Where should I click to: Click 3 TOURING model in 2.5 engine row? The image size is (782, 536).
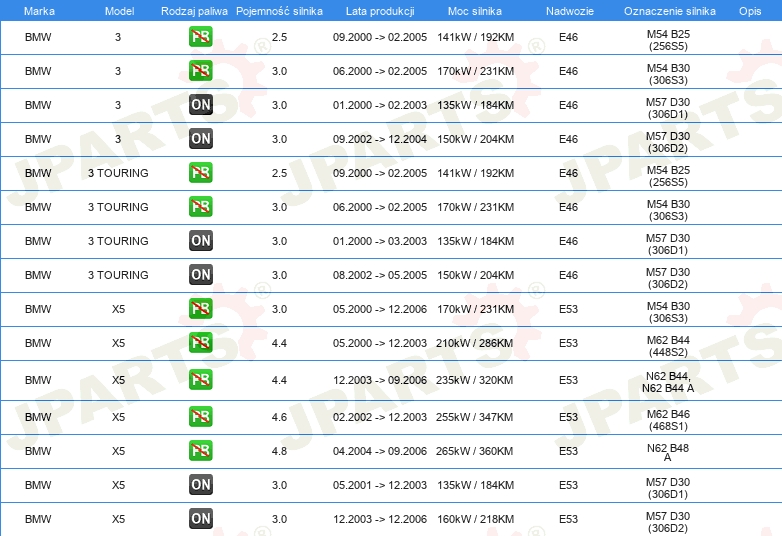coord(118,173)
